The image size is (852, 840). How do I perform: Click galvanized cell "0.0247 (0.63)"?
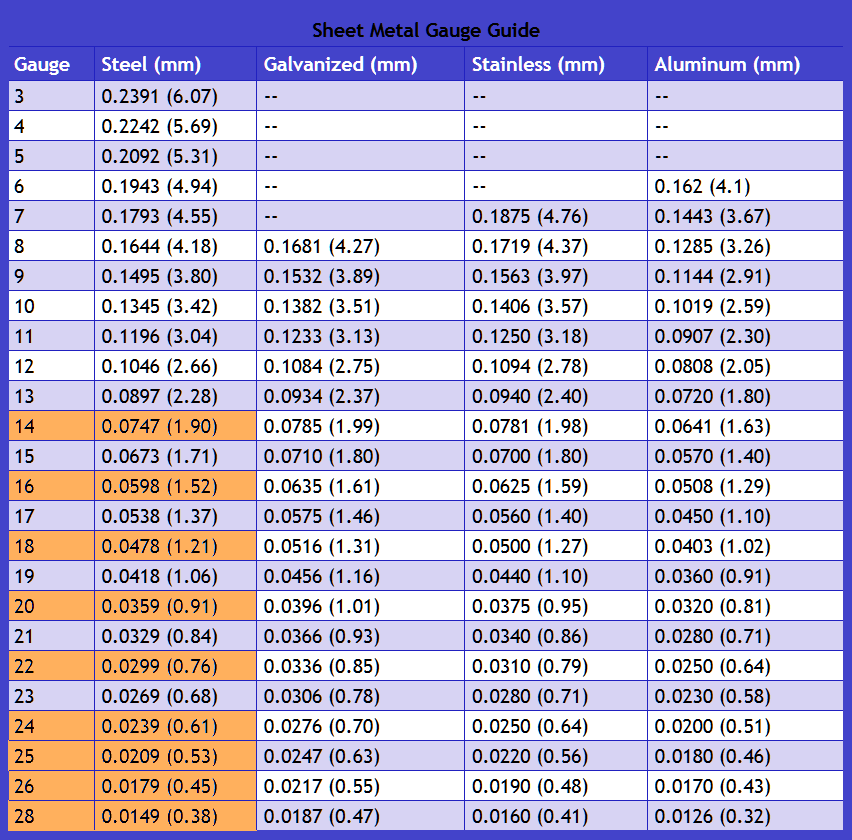click(360, 756)
